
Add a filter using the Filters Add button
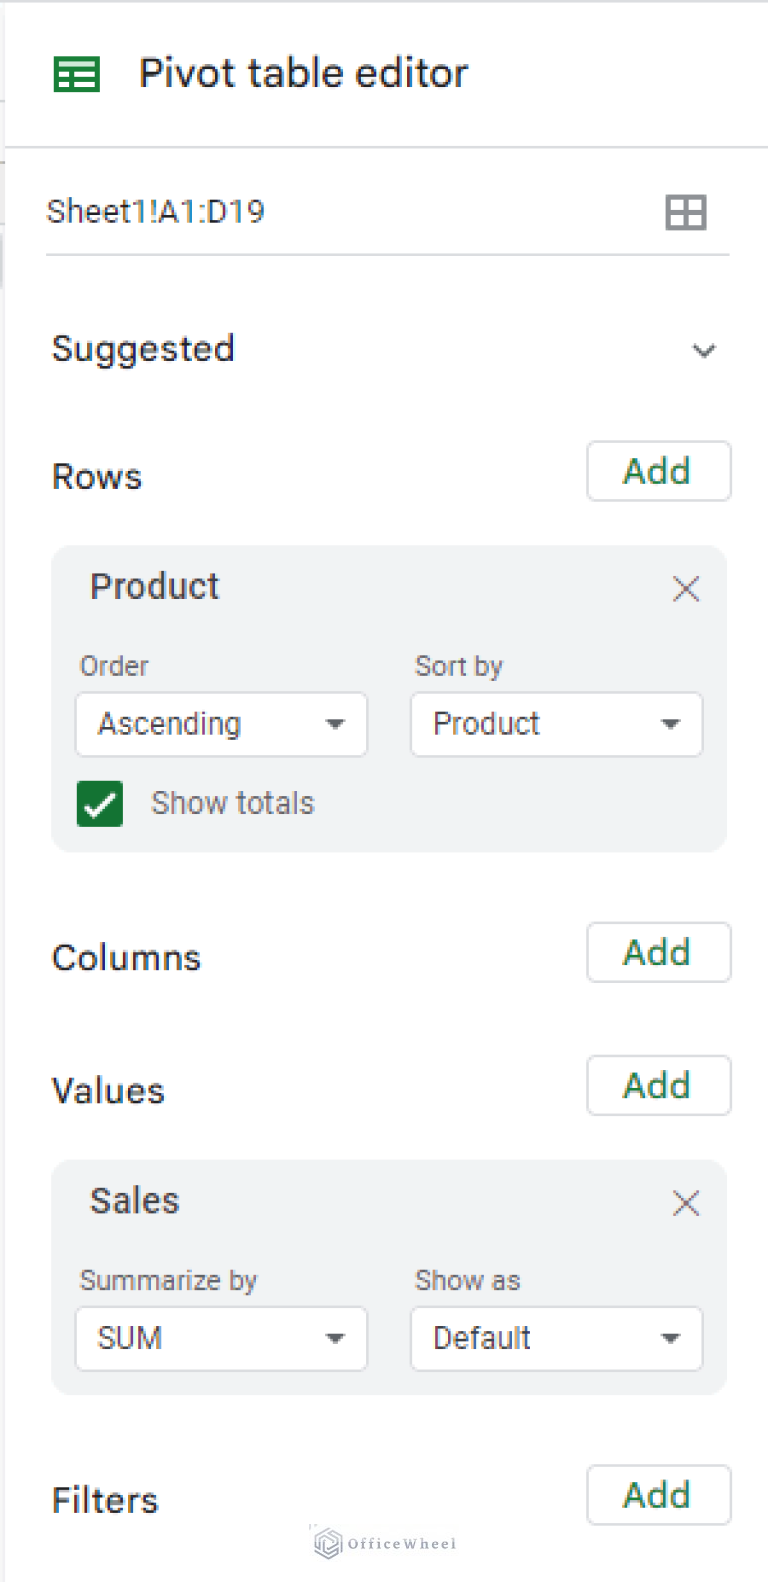[x=658, y=1495]
